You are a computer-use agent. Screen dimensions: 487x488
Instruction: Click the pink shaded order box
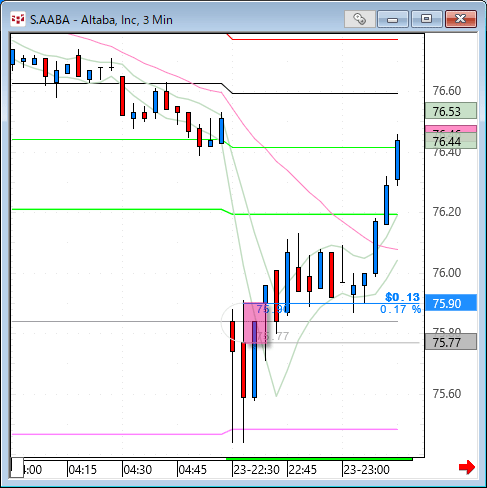click(x=255, y=323)
